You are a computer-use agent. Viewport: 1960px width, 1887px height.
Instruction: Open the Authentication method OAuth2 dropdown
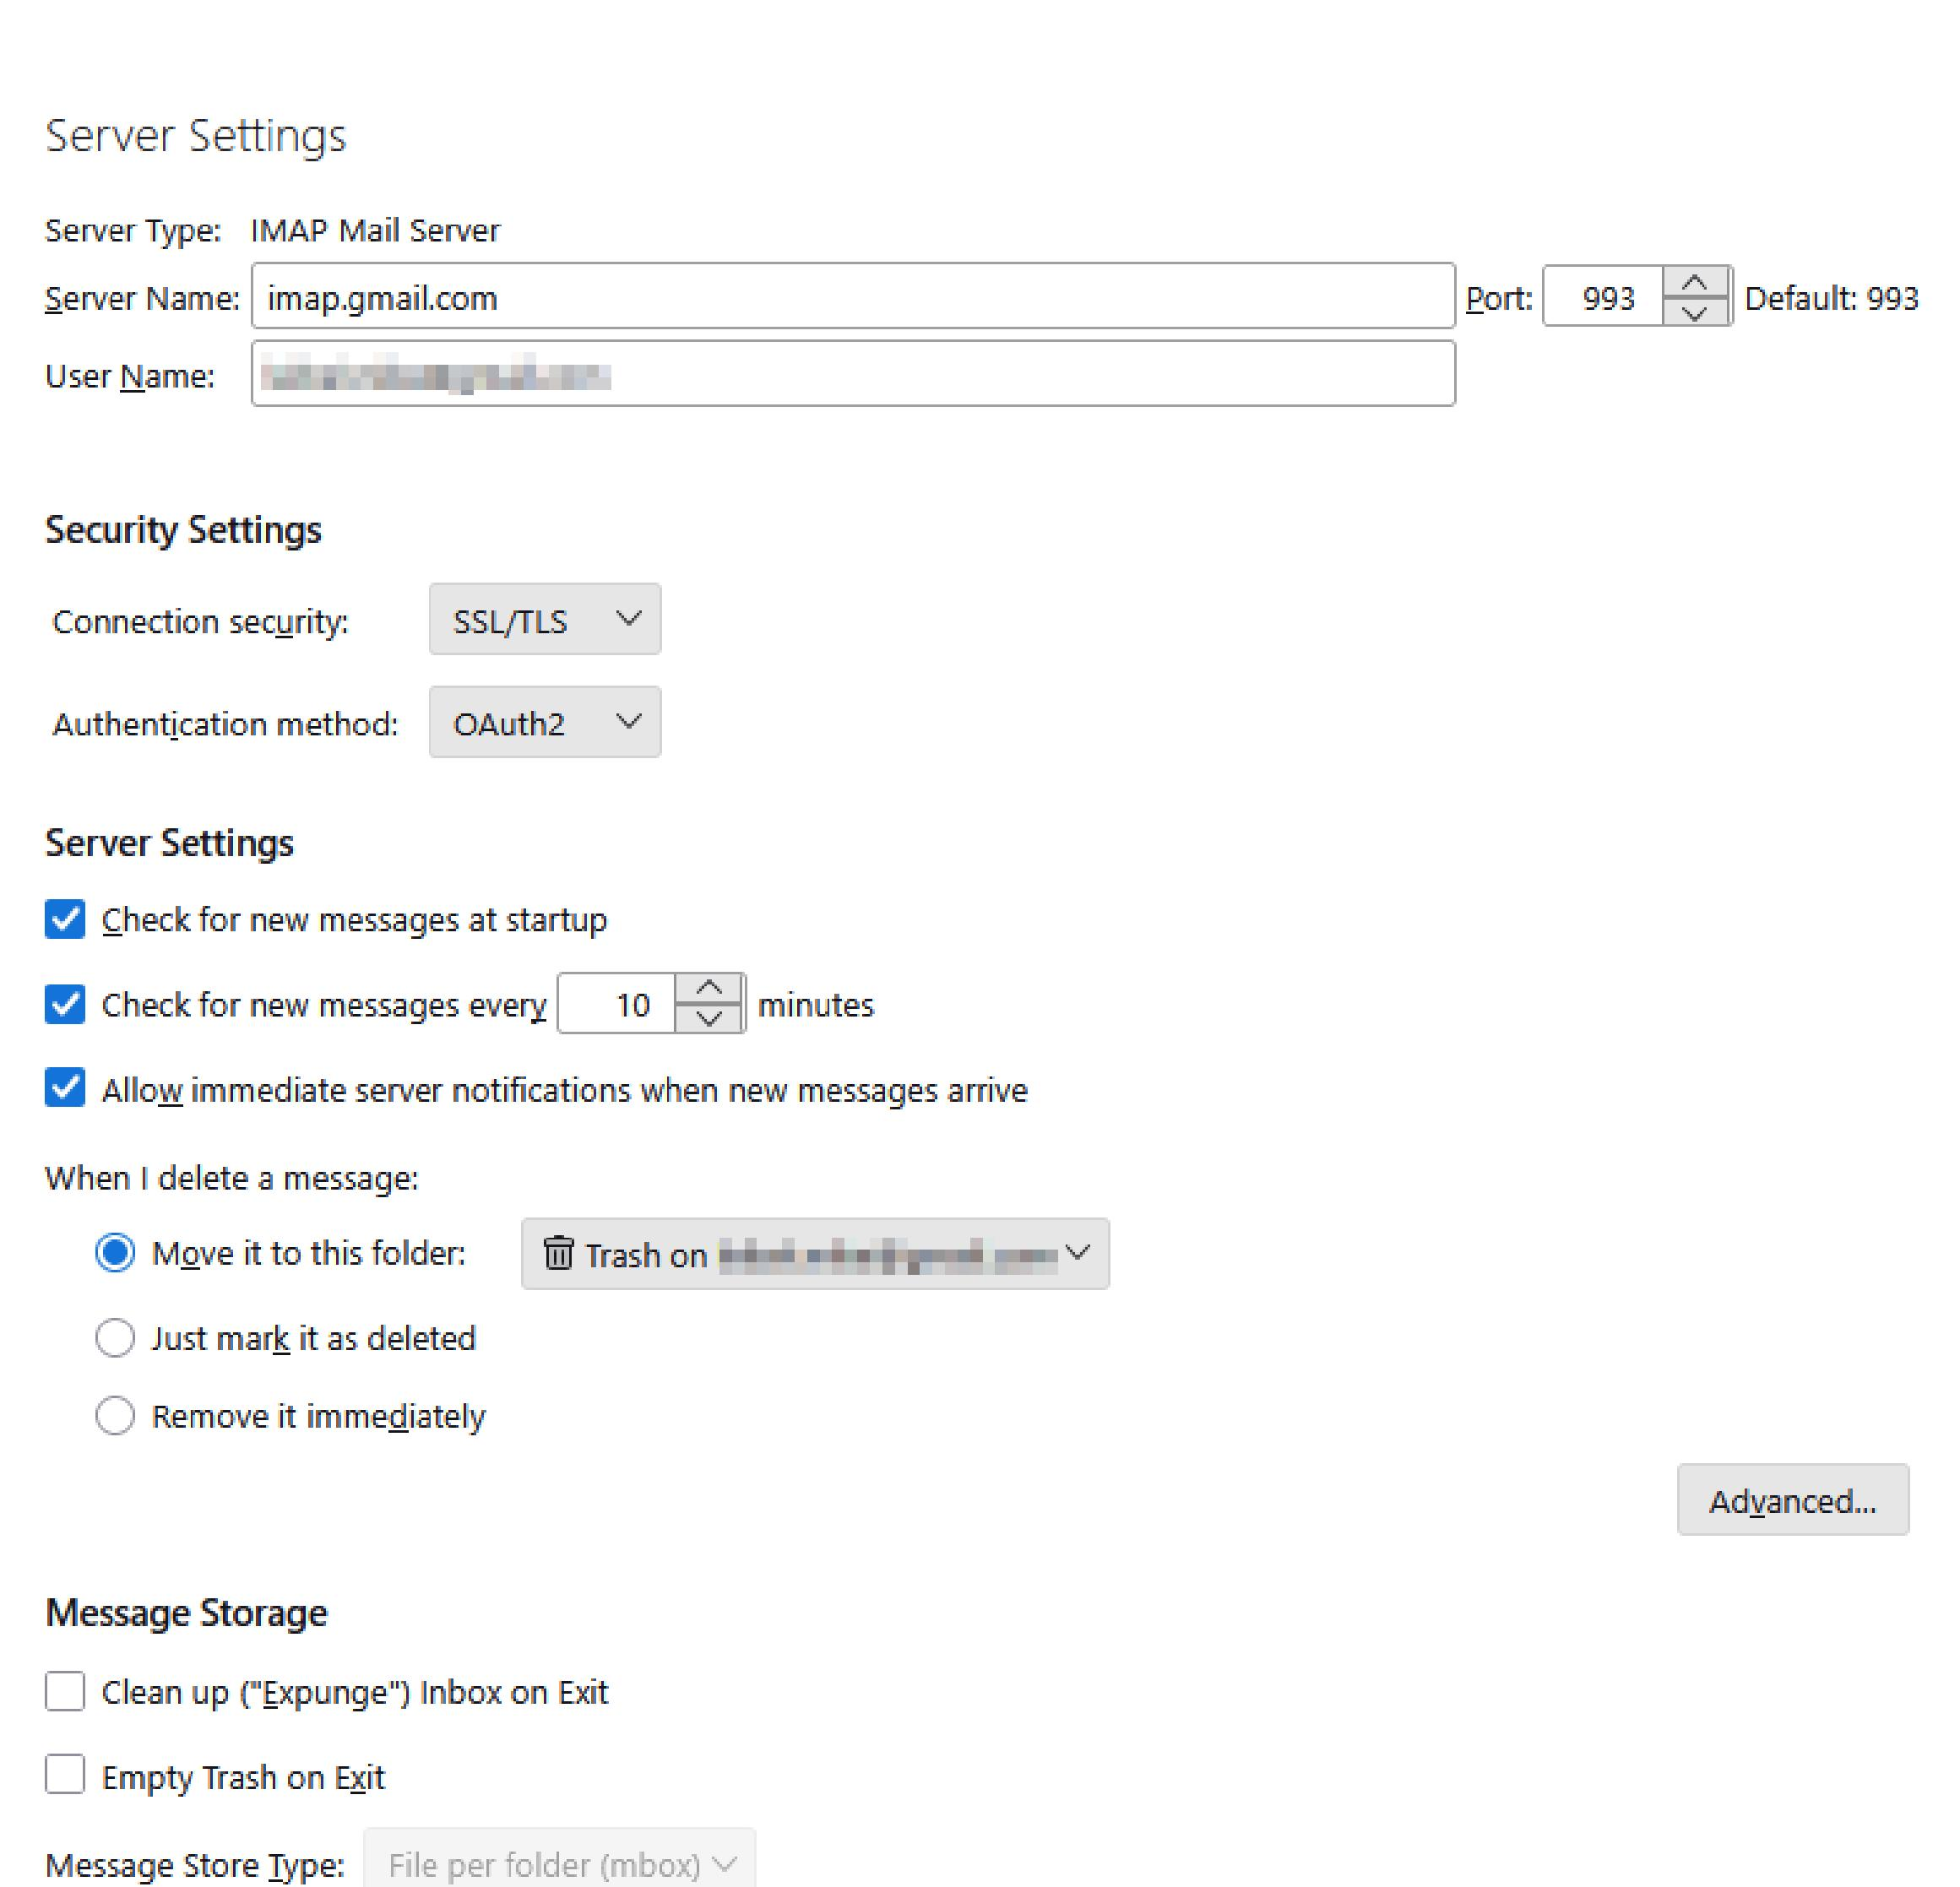[x=544, y=722]
